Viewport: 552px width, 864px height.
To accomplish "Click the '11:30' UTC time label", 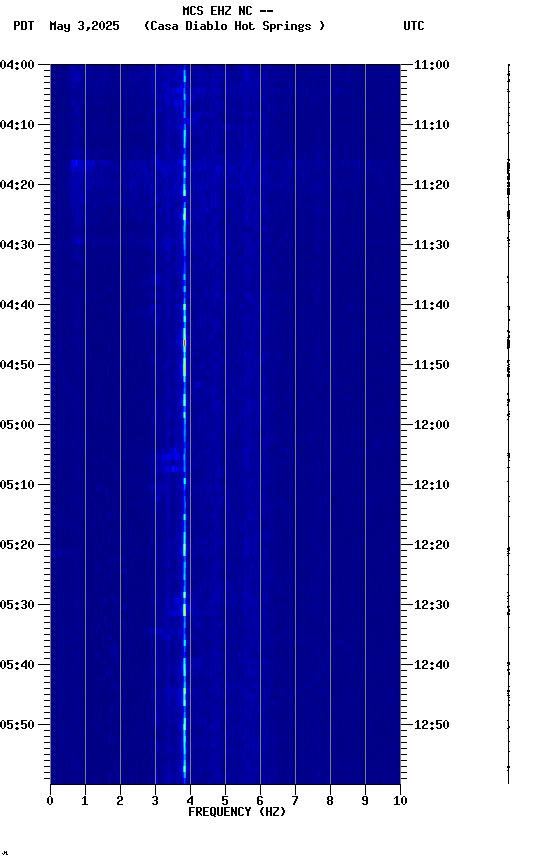I will click(431, 245).
